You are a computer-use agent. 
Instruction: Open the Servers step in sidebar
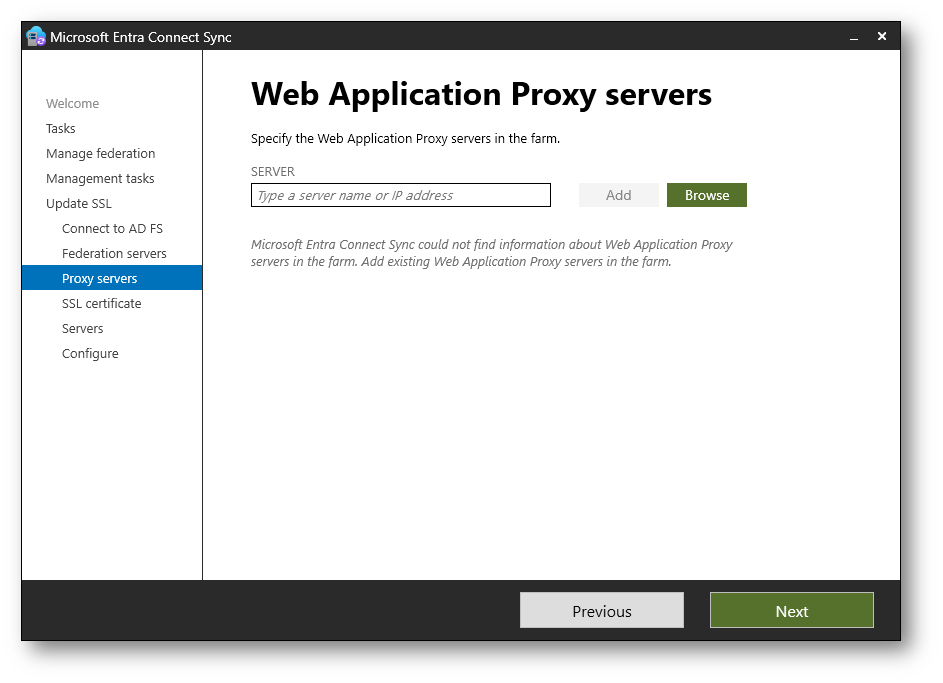pos(82,329)
